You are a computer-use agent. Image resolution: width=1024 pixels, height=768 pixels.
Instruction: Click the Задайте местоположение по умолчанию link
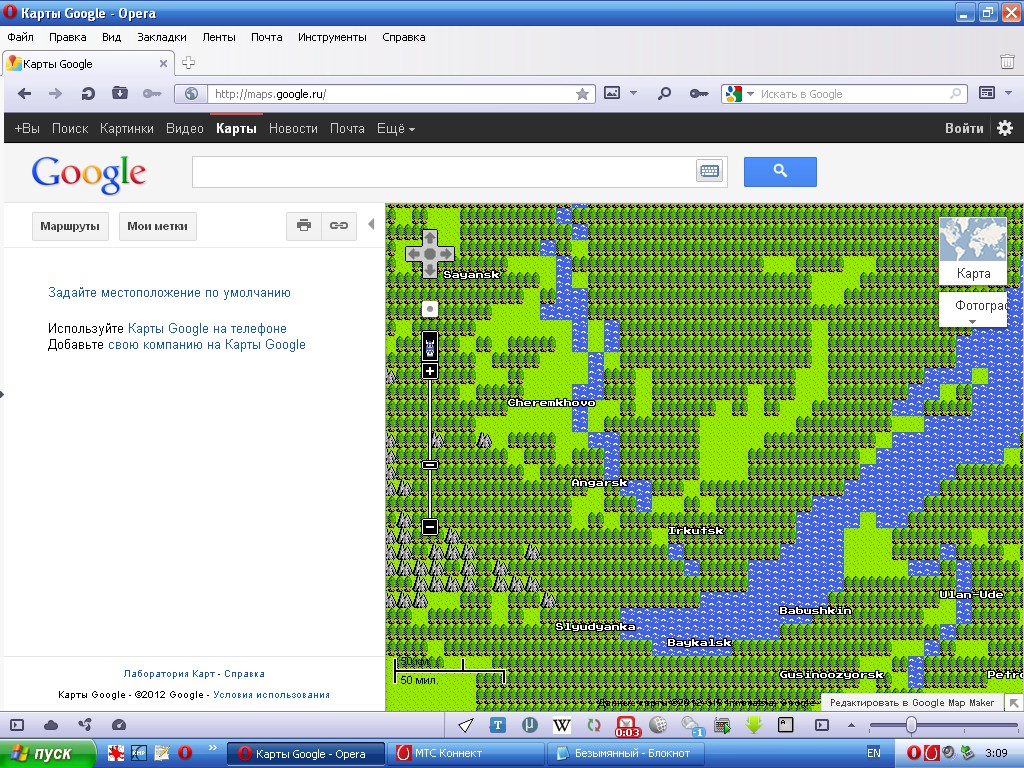(169, 293)
